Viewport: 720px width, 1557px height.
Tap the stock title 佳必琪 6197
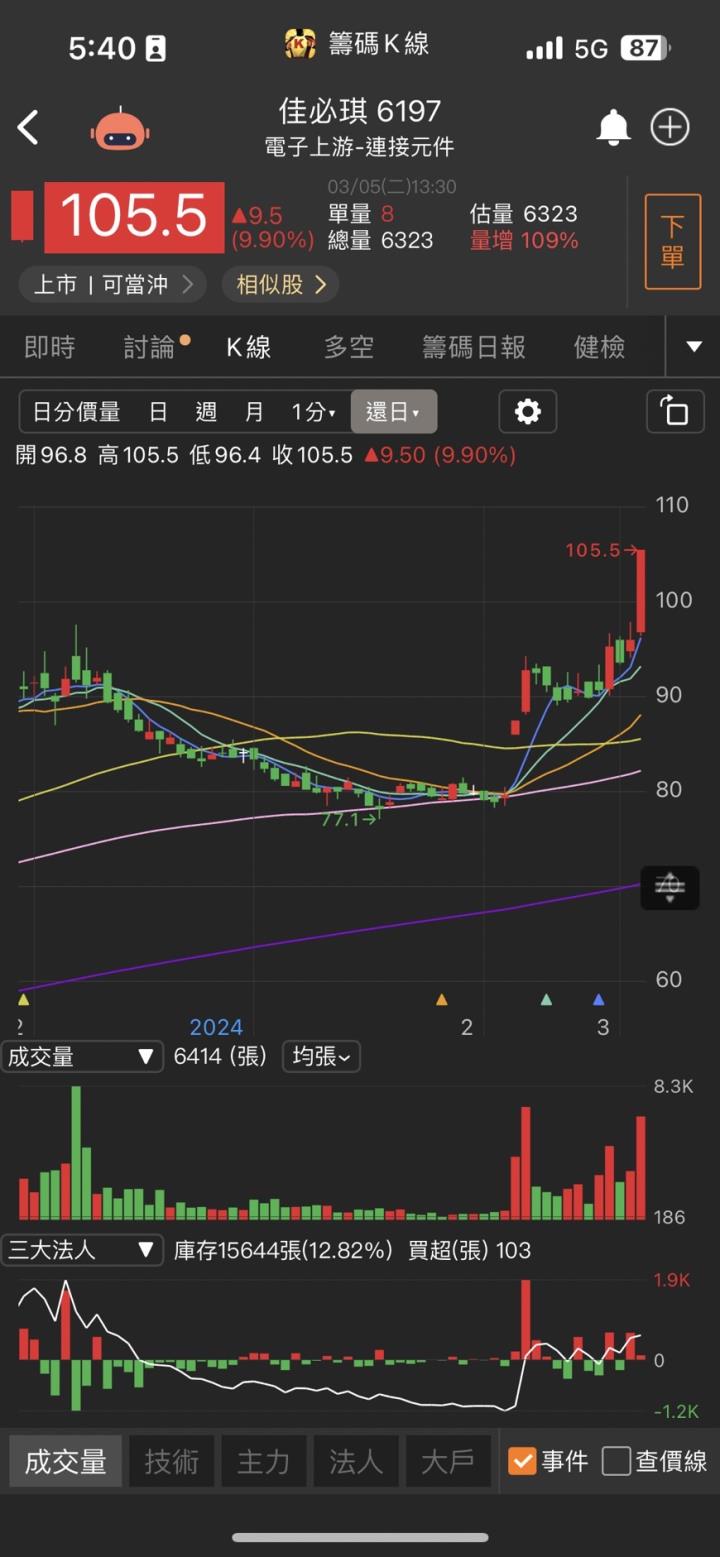tap(359, 110)
